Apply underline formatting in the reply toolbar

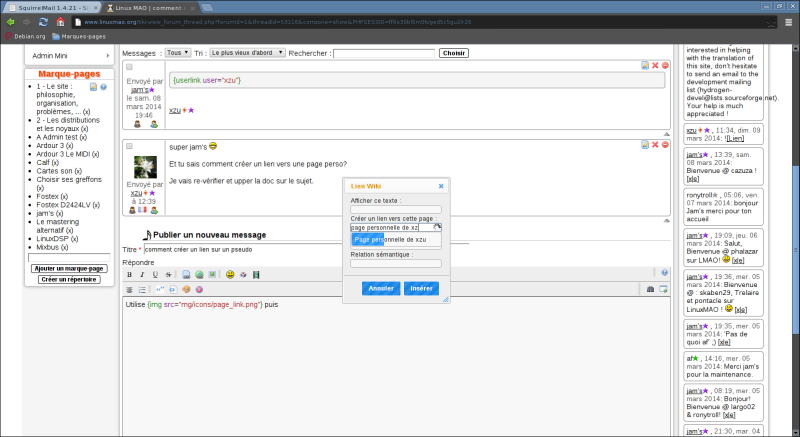pos(156,275)
